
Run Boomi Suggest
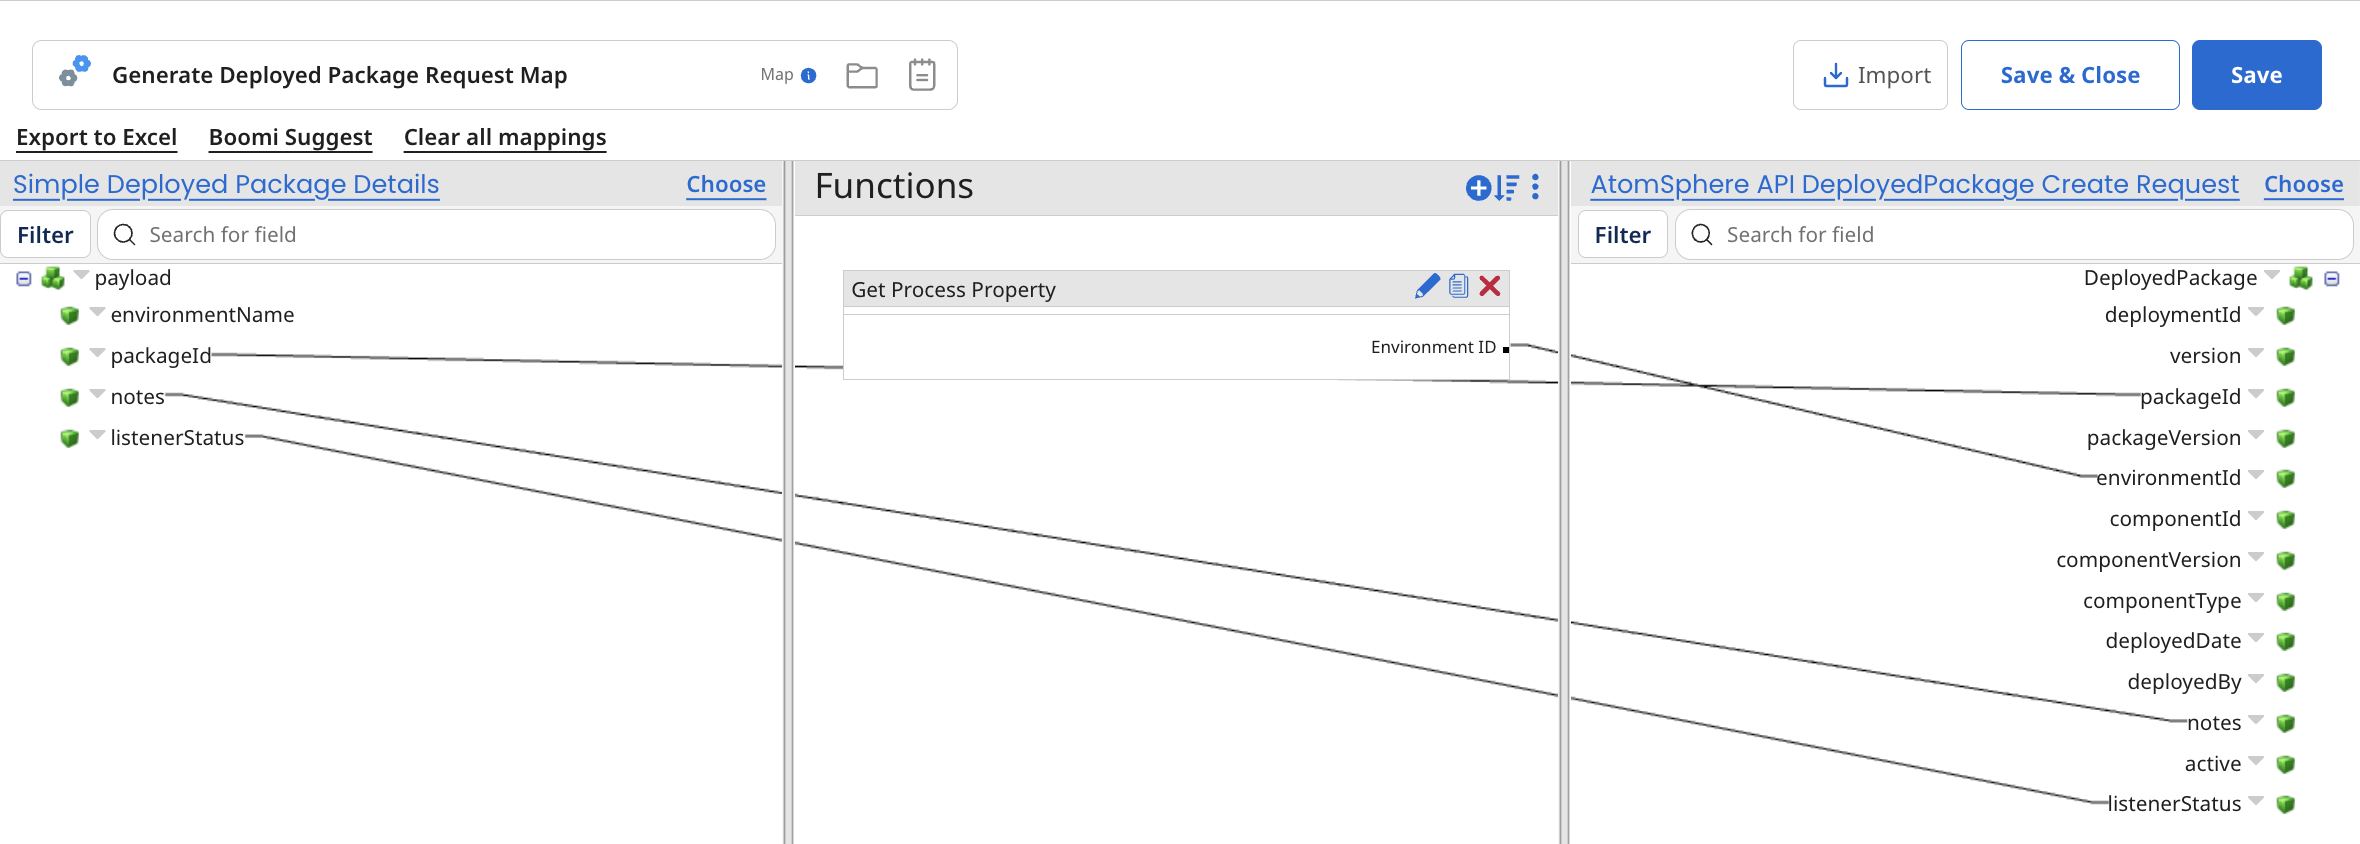[x=290, y=137]
